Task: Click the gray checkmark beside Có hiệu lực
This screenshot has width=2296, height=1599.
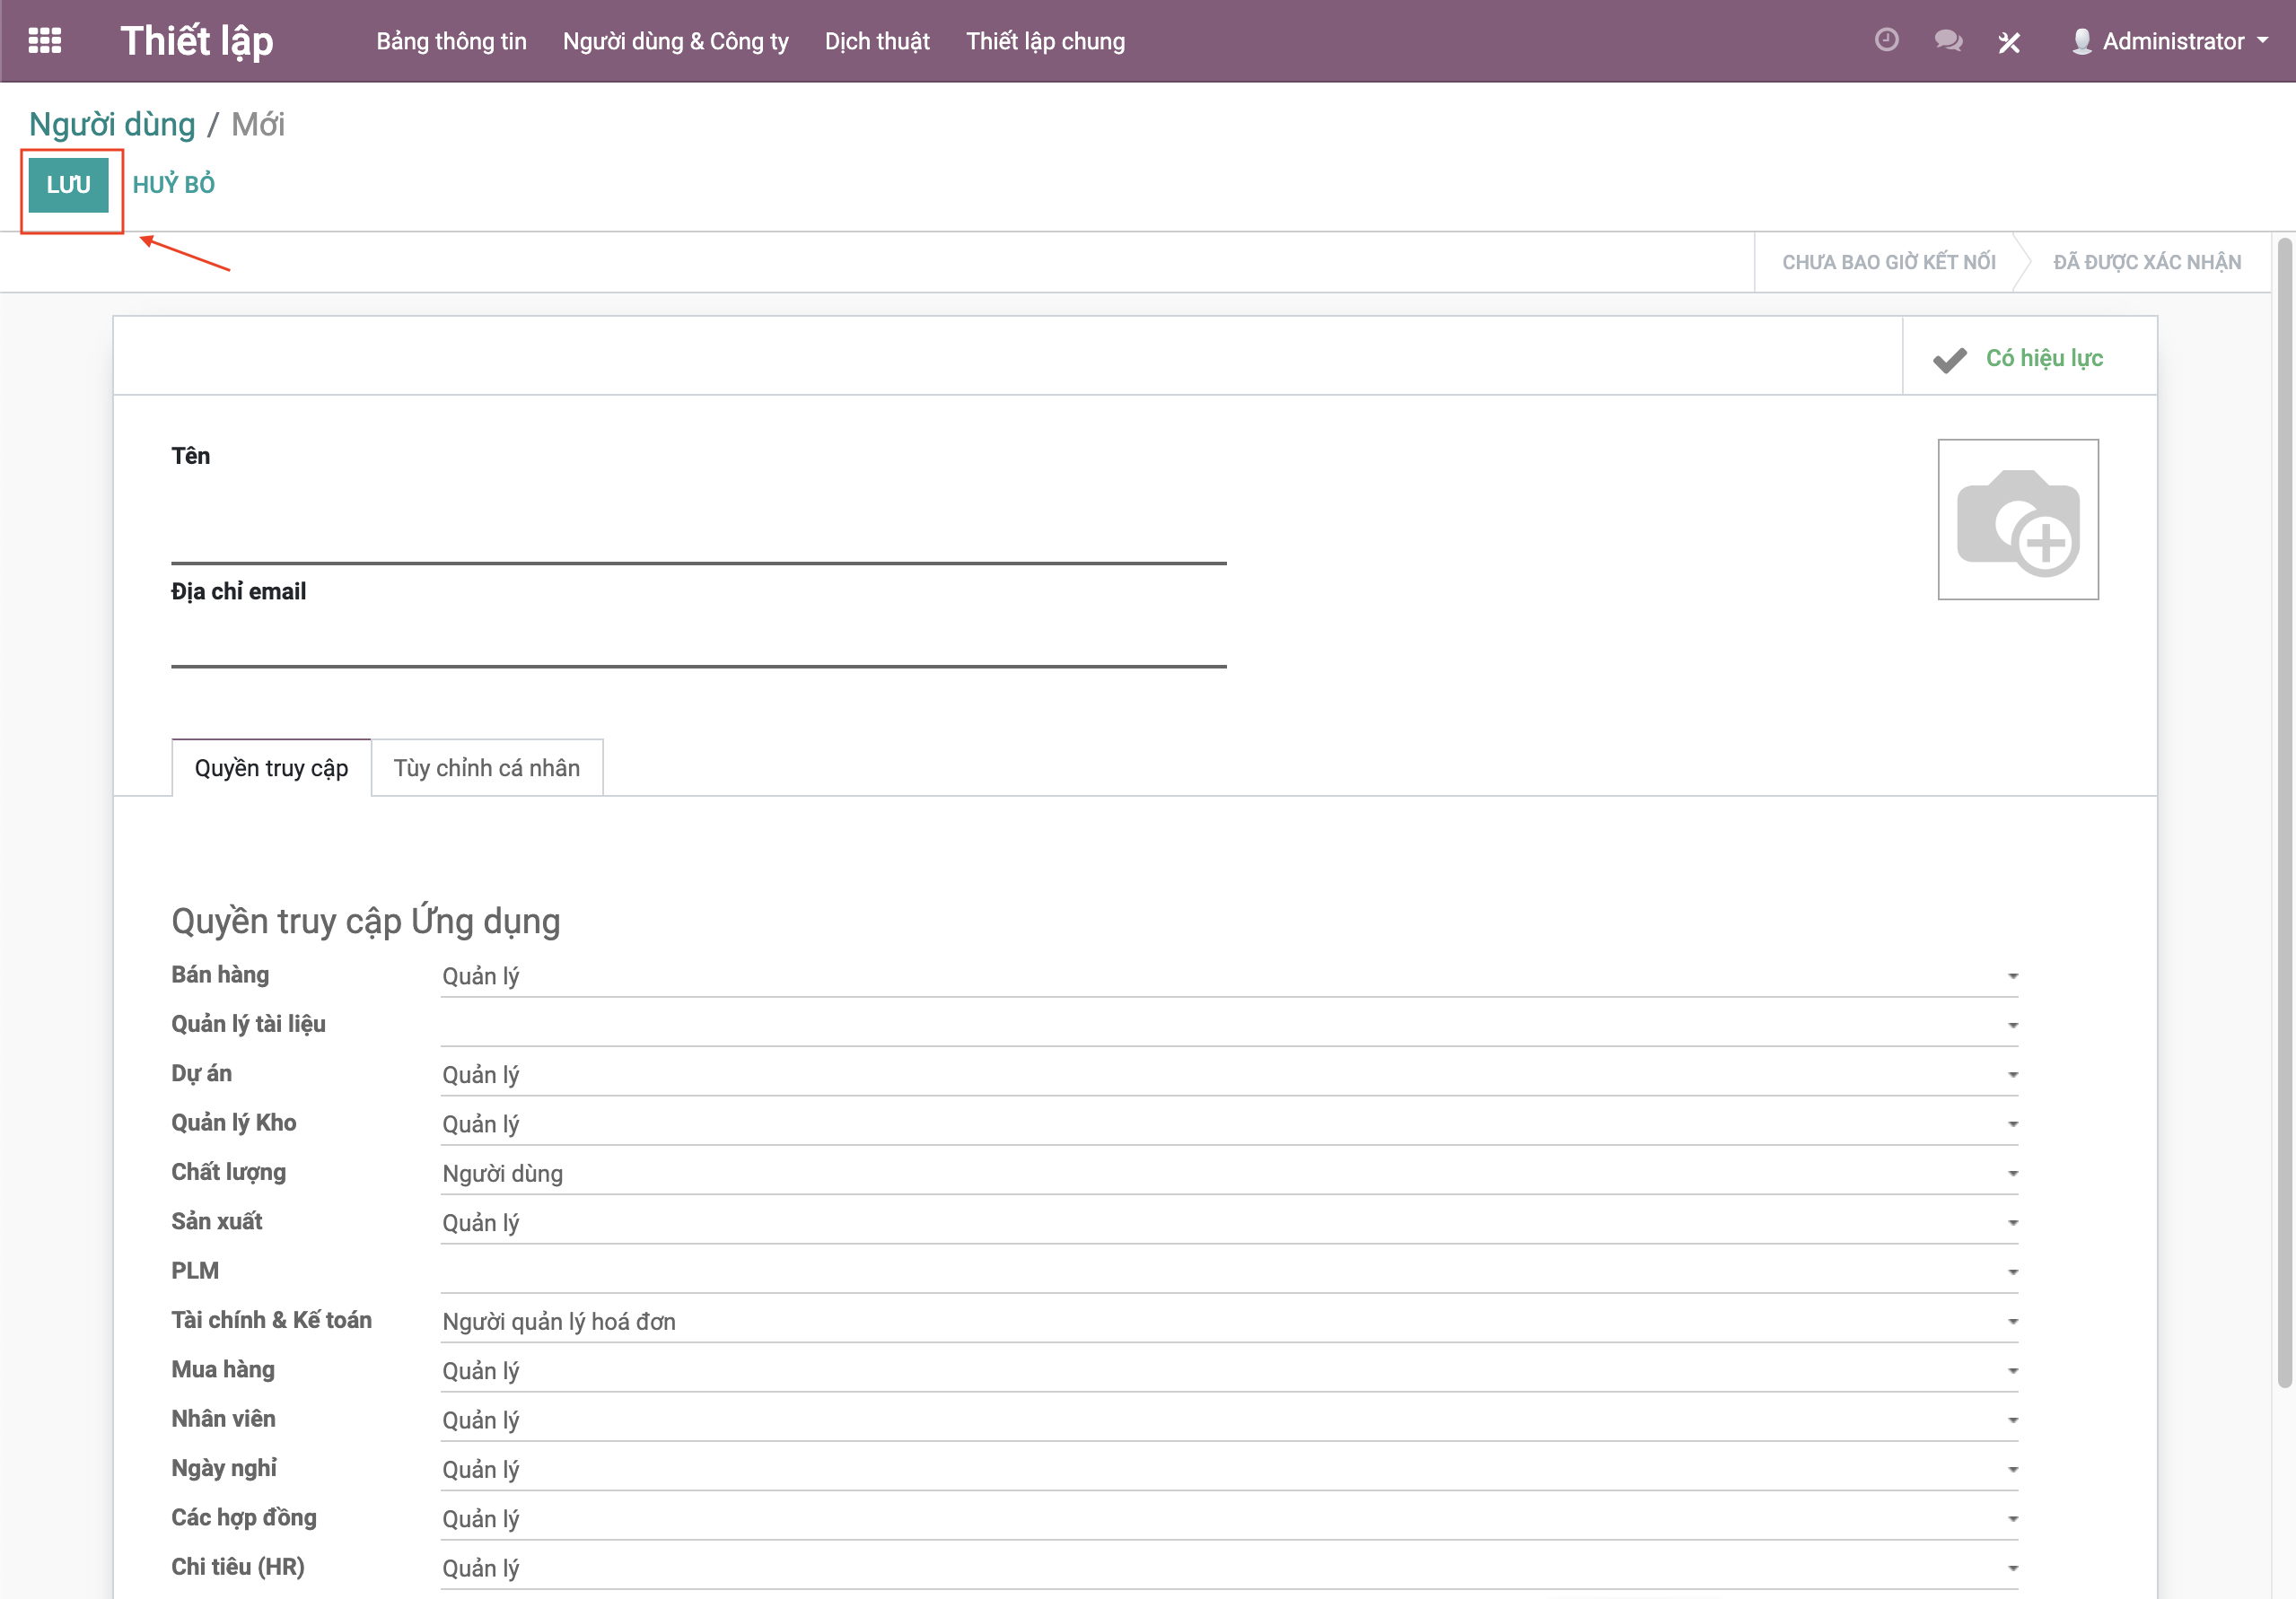Action: pos(1949,359)
